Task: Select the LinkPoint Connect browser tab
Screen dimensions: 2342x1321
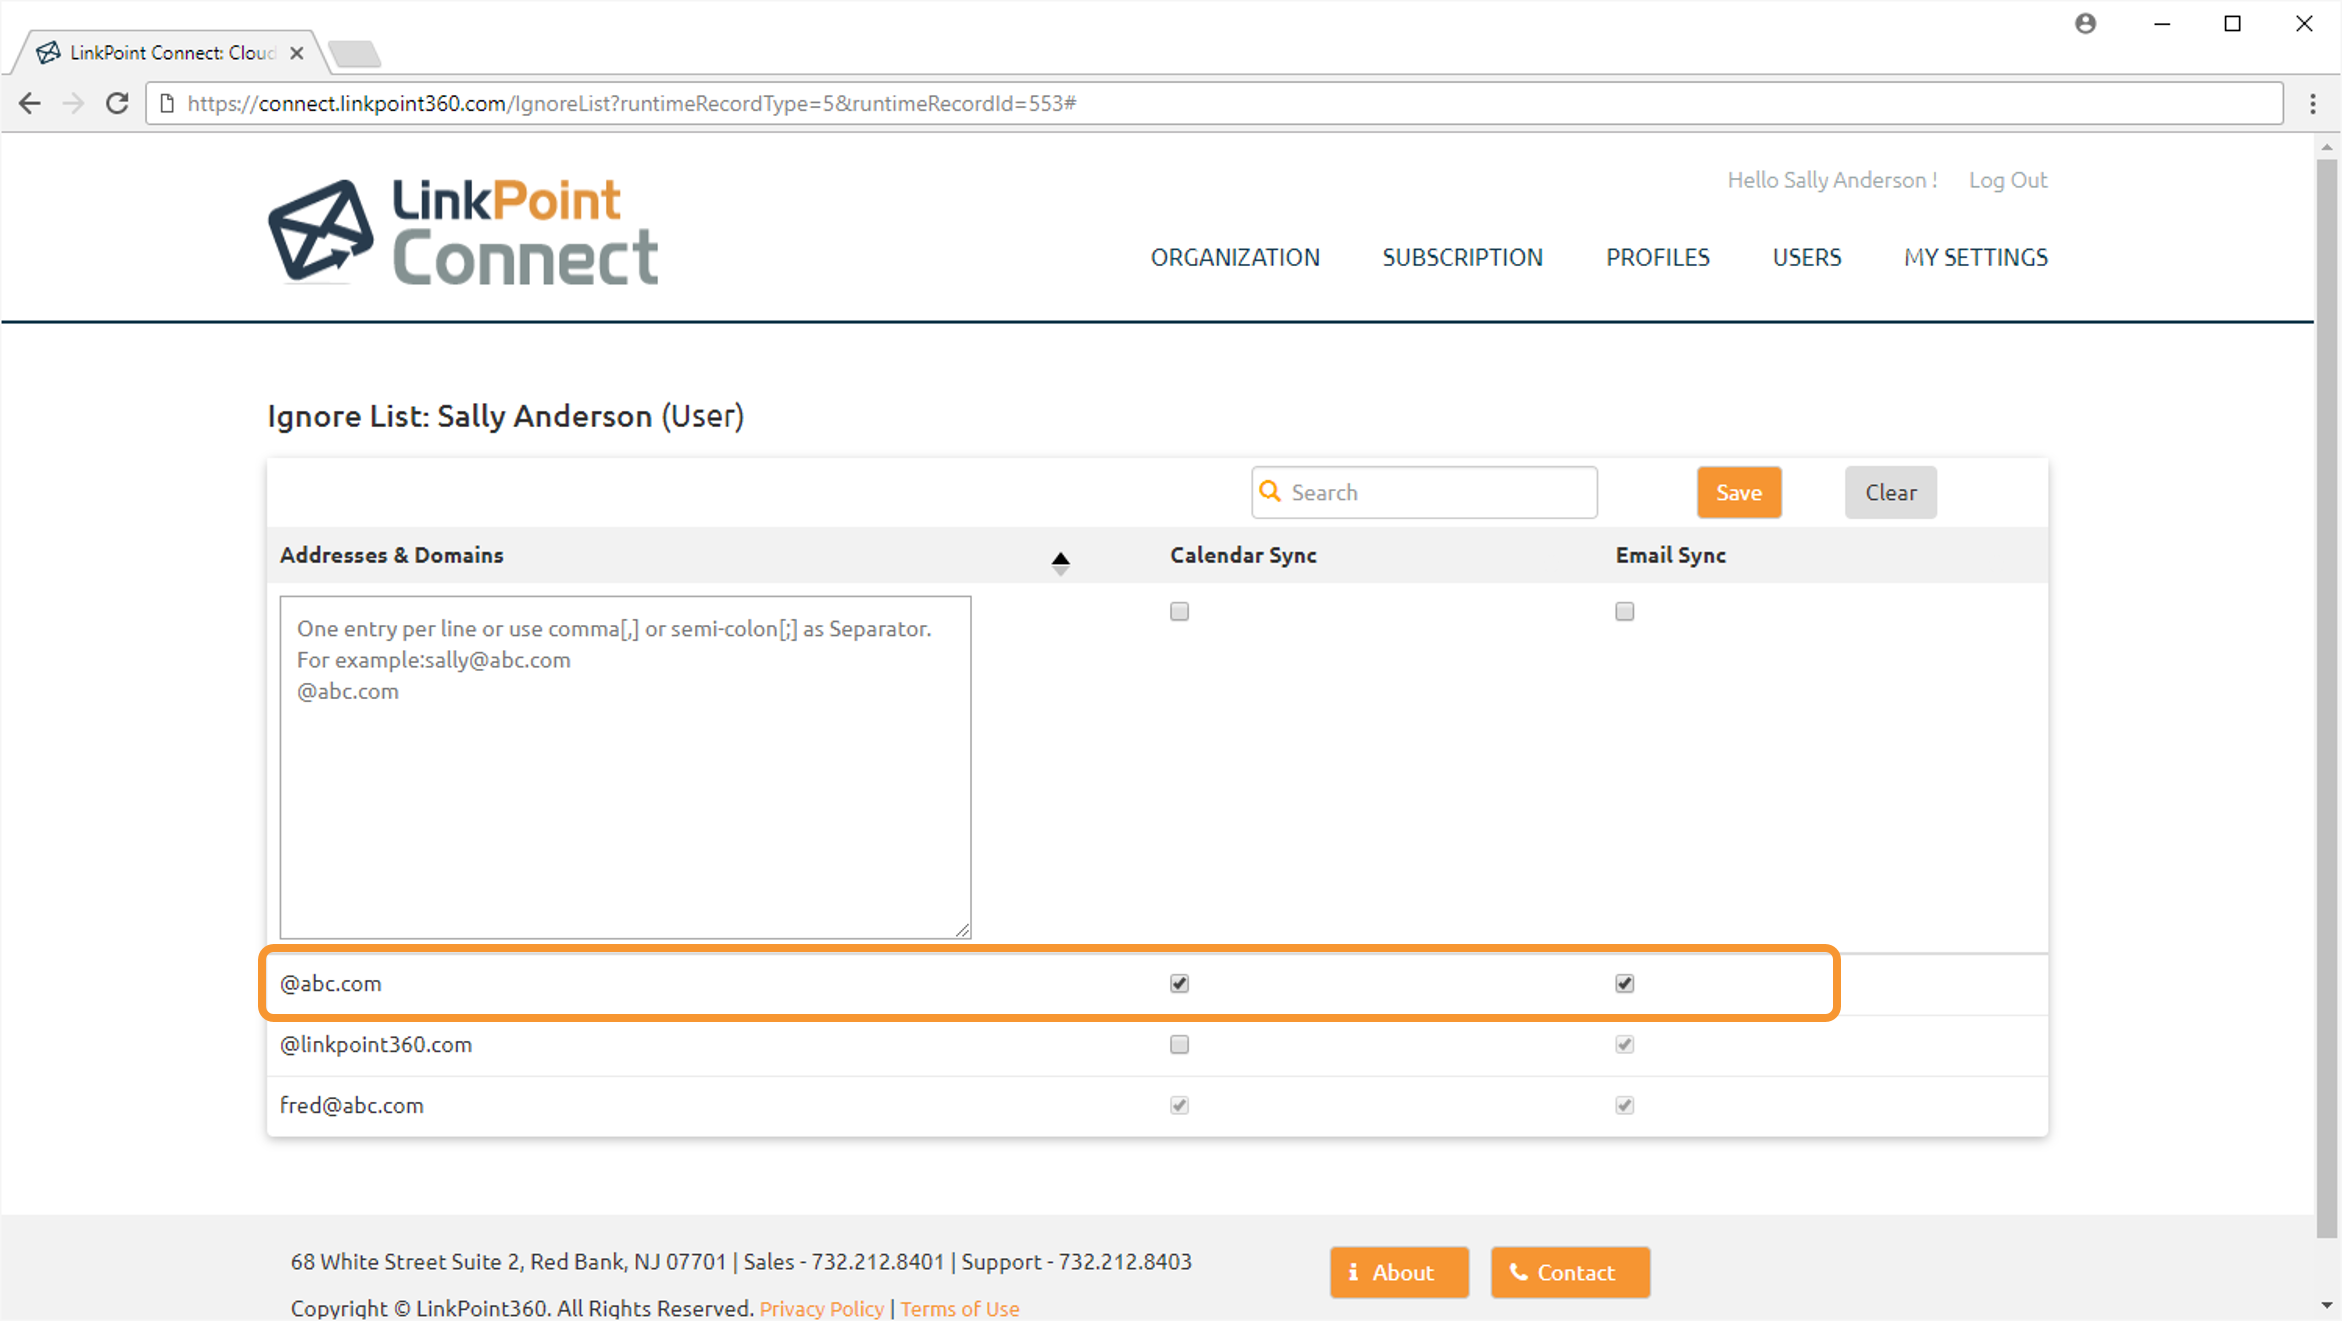Action: pyautogui.click(x=170, y=53)
